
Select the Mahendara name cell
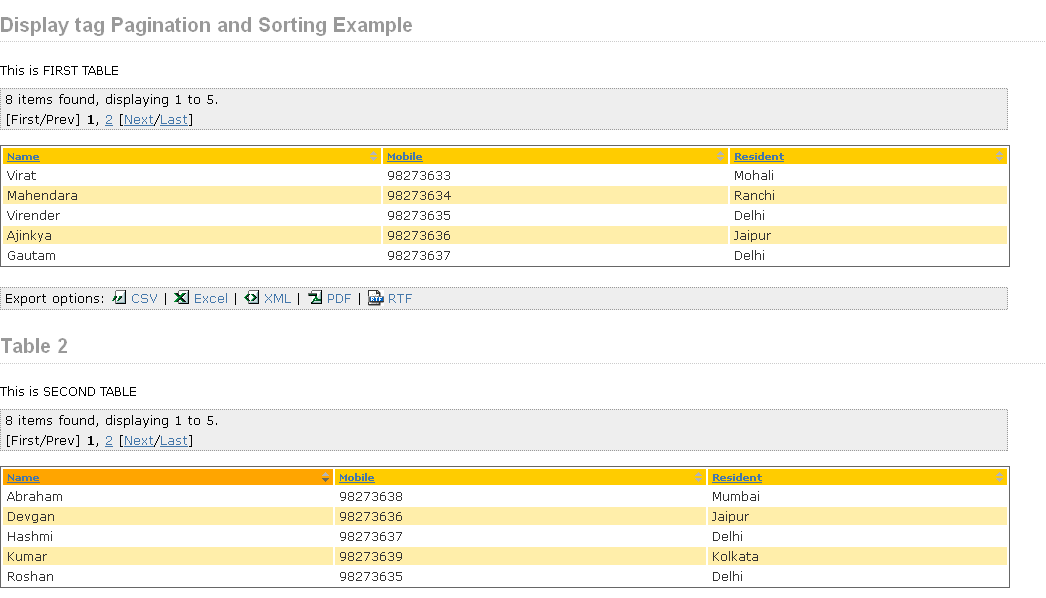[x=192, y=196]
